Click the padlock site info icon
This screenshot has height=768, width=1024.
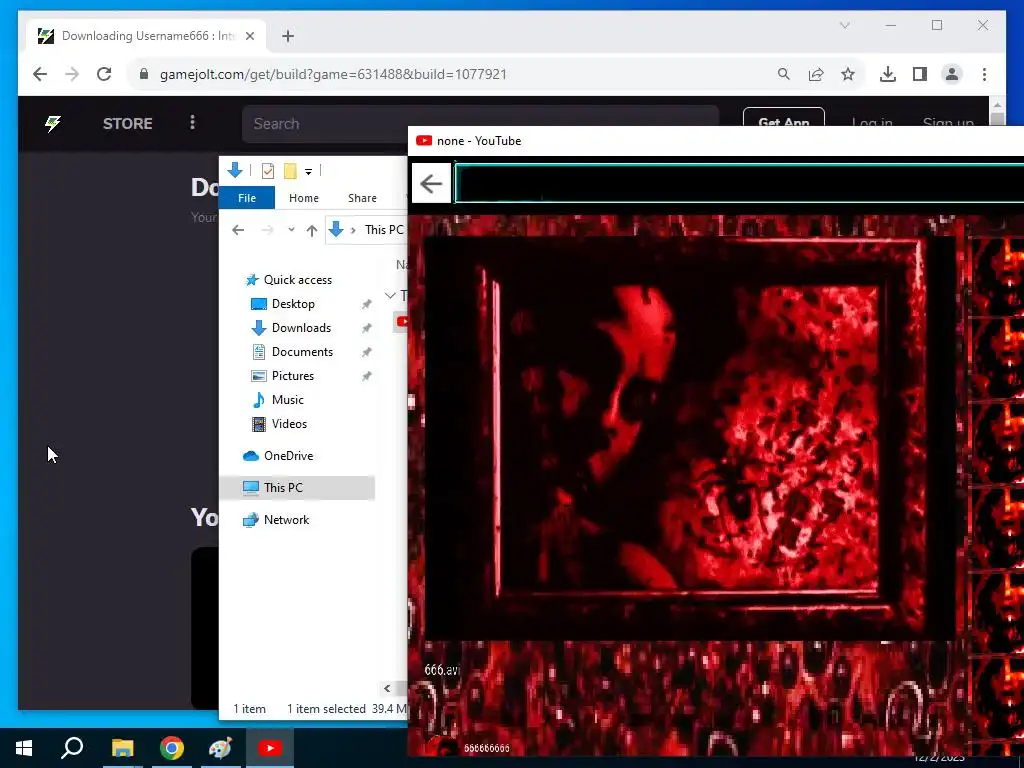tap(144, 74)
